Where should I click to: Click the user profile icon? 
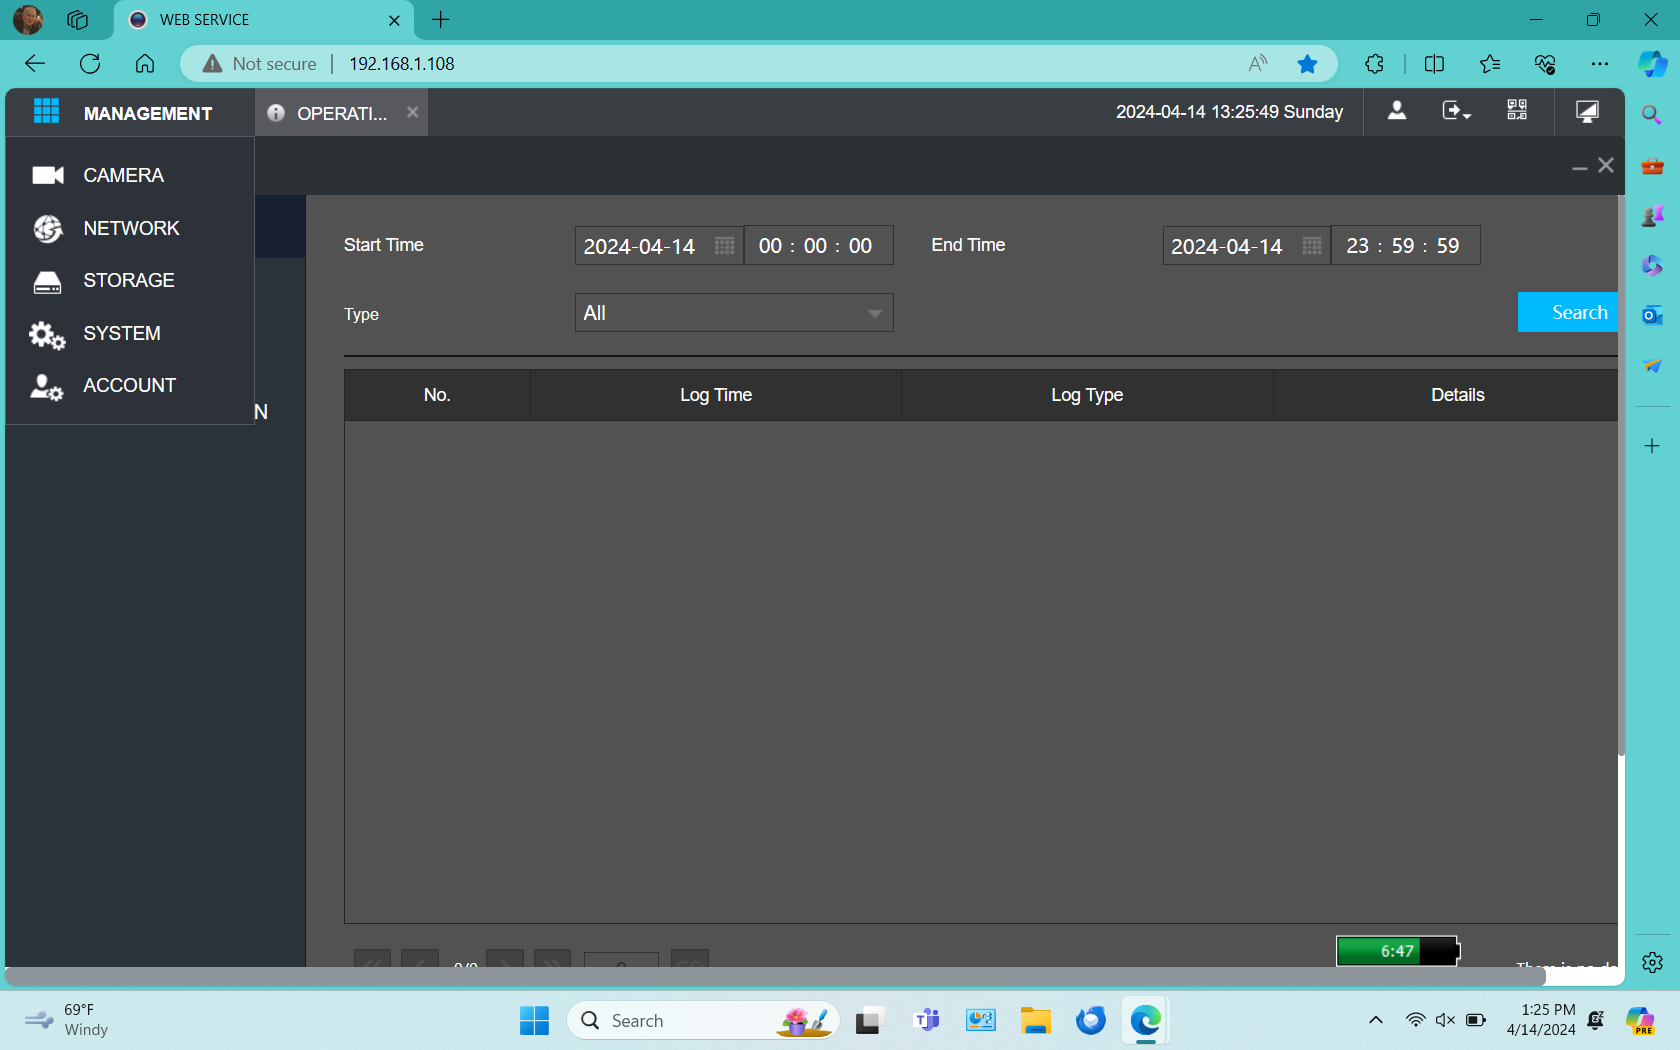point(1397,111)
